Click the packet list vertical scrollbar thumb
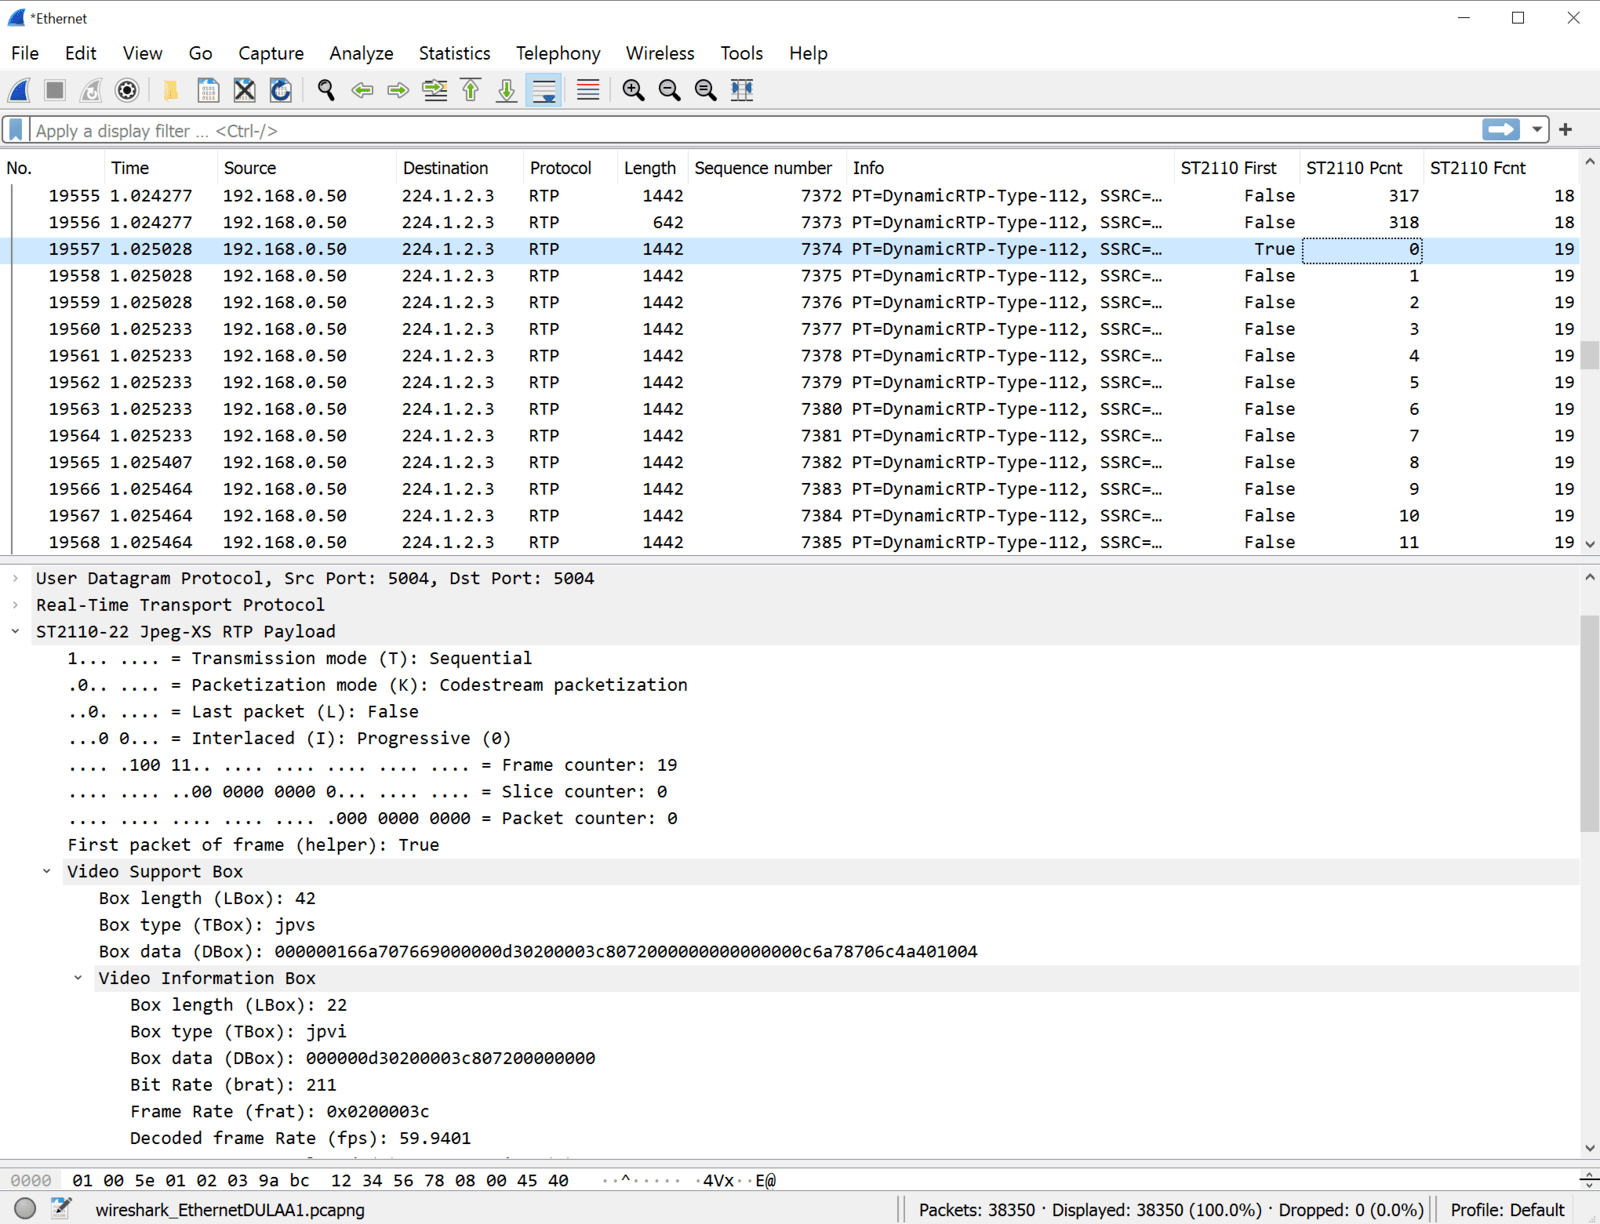1600x1224 pixels. (x=1589, y=355)
